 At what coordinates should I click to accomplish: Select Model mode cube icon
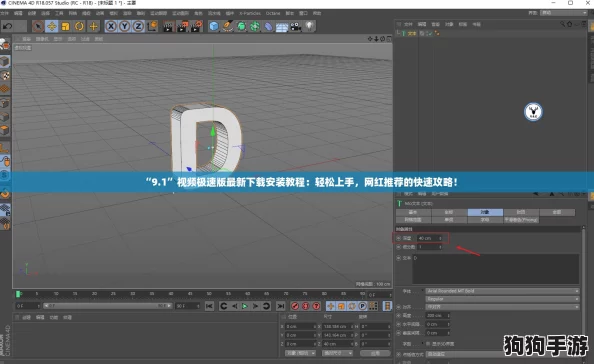[5, 61]
